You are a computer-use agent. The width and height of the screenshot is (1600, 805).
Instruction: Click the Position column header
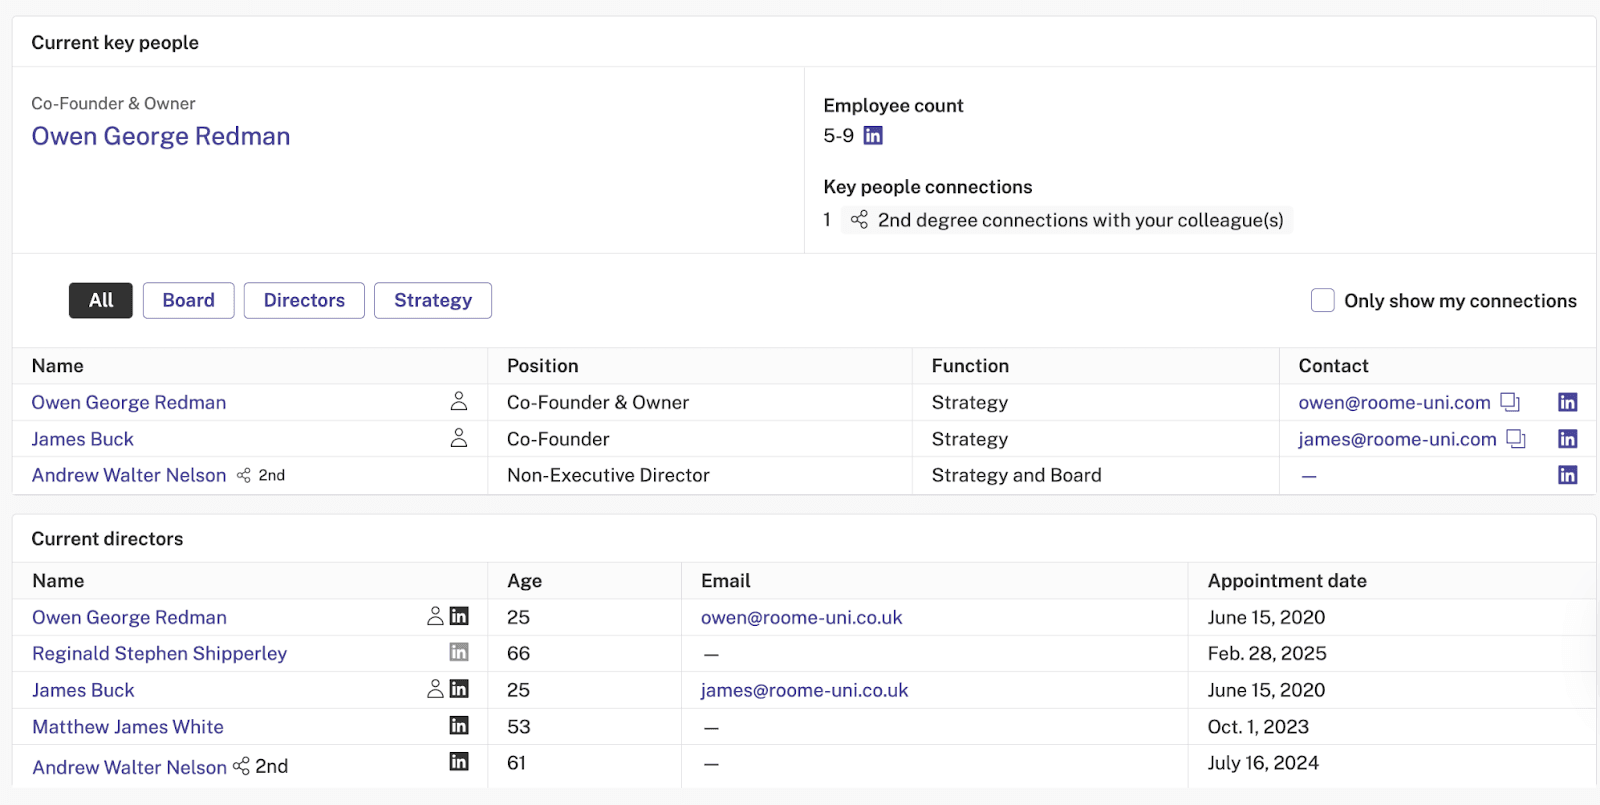543,366
